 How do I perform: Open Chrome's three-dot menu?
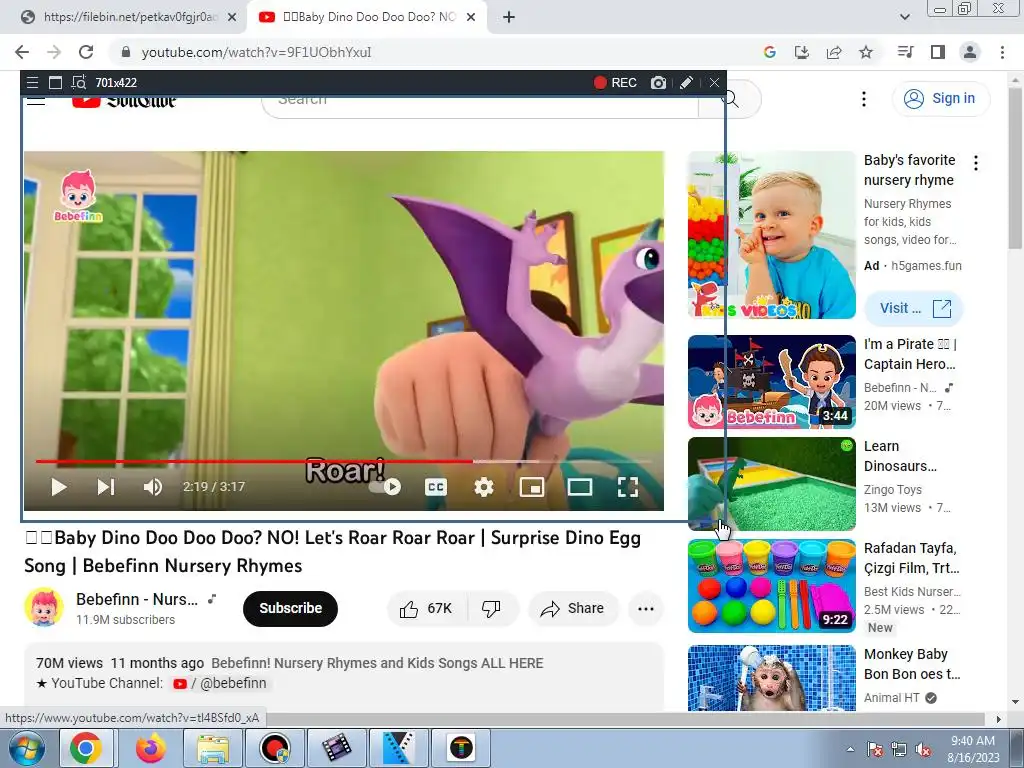pyautogui.click(x=1002, y=52)
